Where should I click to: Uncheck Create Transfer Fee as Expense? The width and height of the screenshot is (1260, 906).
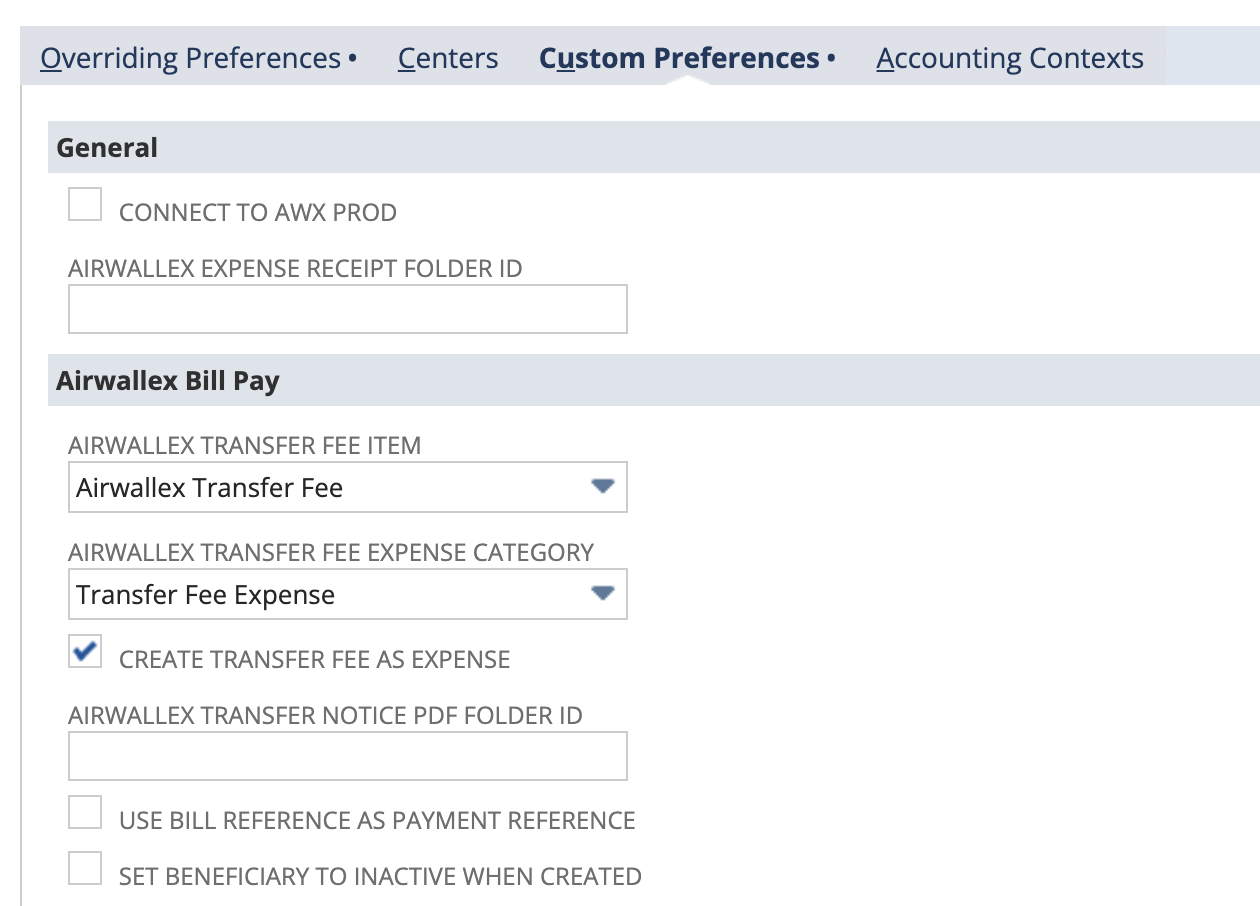(85, 652)
